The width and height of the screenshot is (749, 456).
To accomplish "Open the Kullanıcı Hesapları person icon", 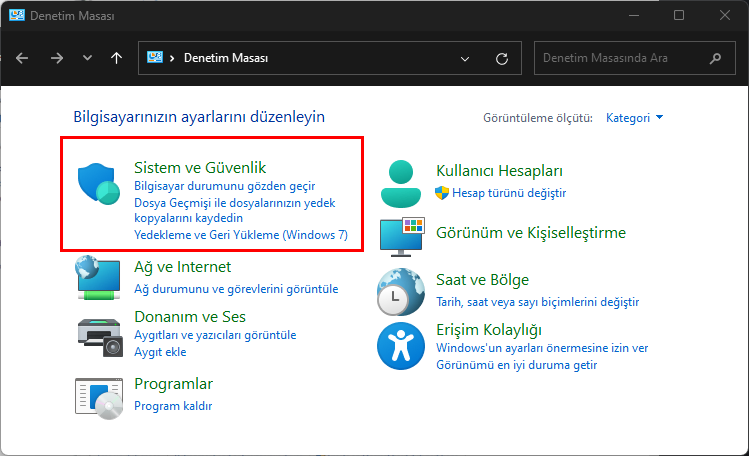I will tap(401, 184).
